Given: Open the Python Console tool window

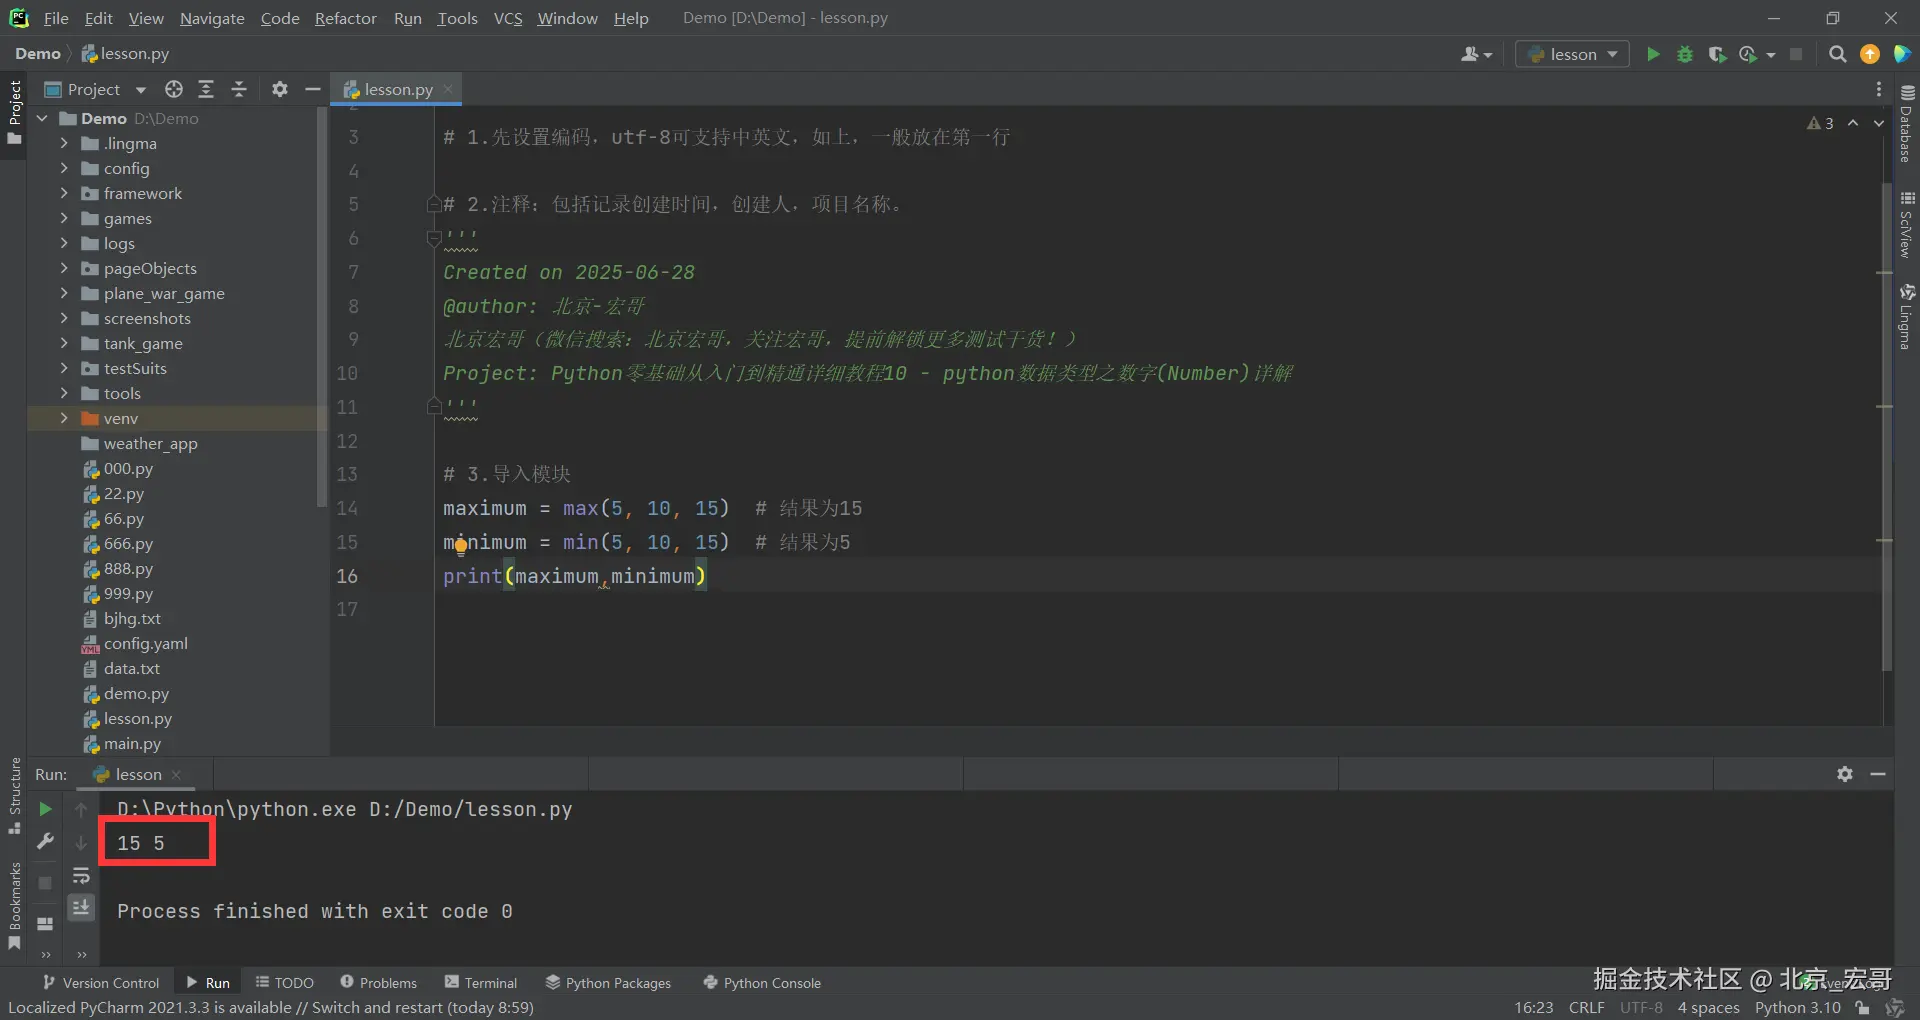Looking at the screenshot, I should point(762,983).
